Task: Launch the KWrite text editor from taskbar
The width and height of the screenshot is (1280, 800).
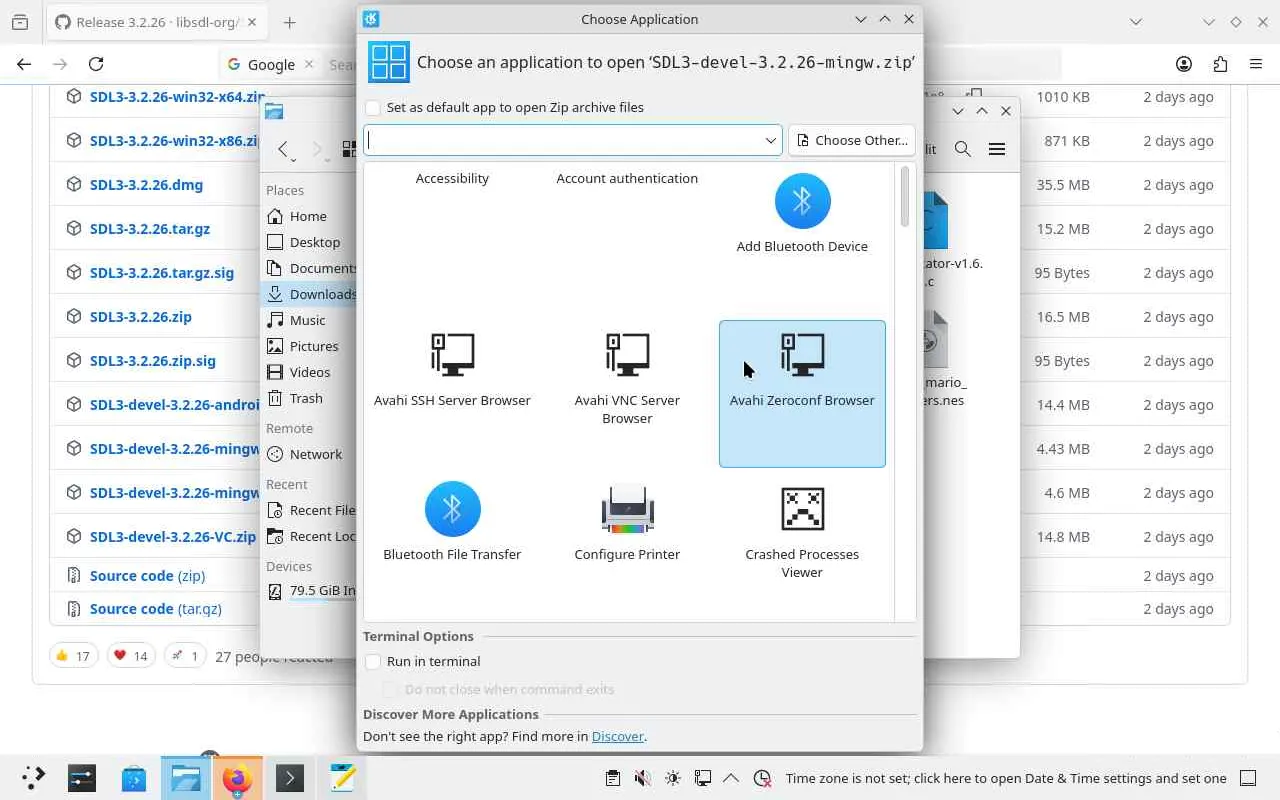Action: 342,778
